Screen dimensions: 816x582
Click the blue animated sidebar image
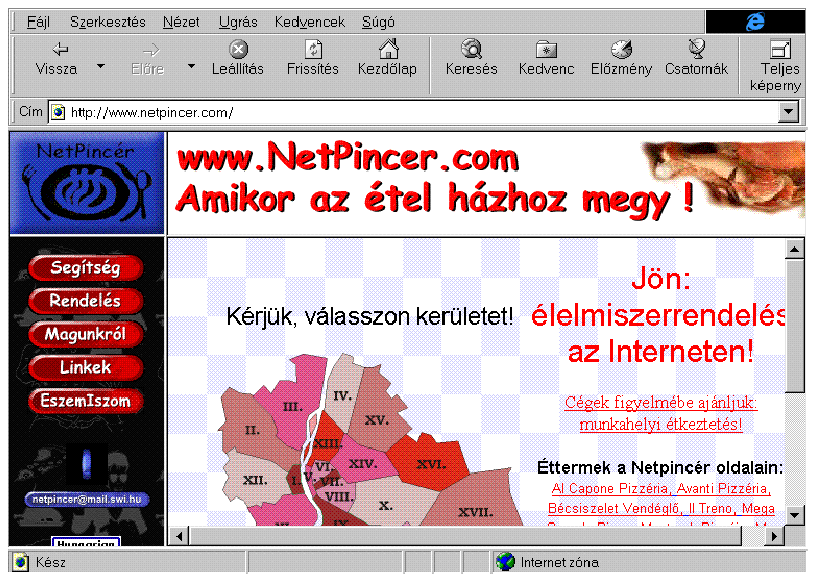coord(87,463)
